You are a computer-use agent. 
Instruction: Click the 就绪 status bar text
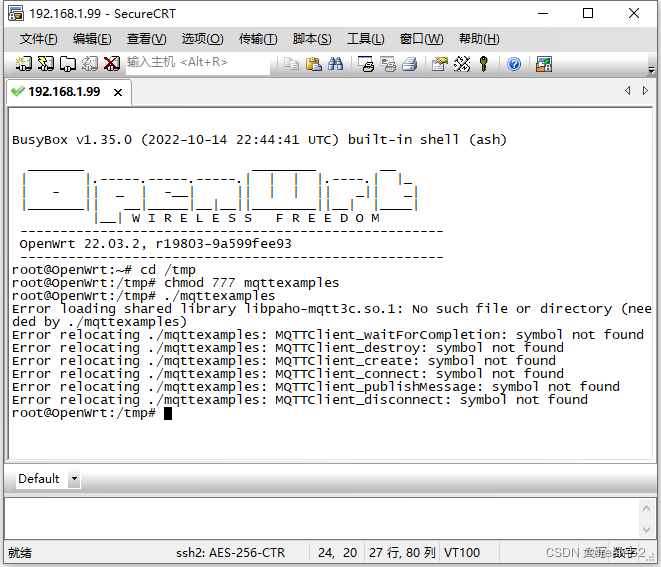(x=20, y=553)
